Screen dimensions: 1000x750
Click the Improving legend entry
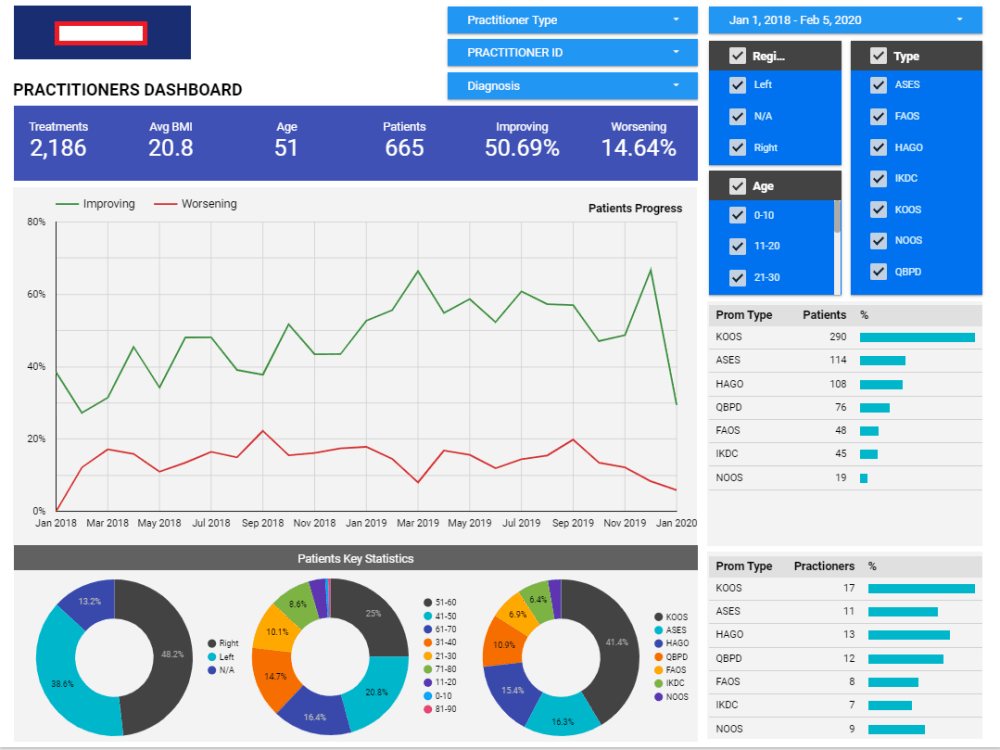click(x=96, y=204)
